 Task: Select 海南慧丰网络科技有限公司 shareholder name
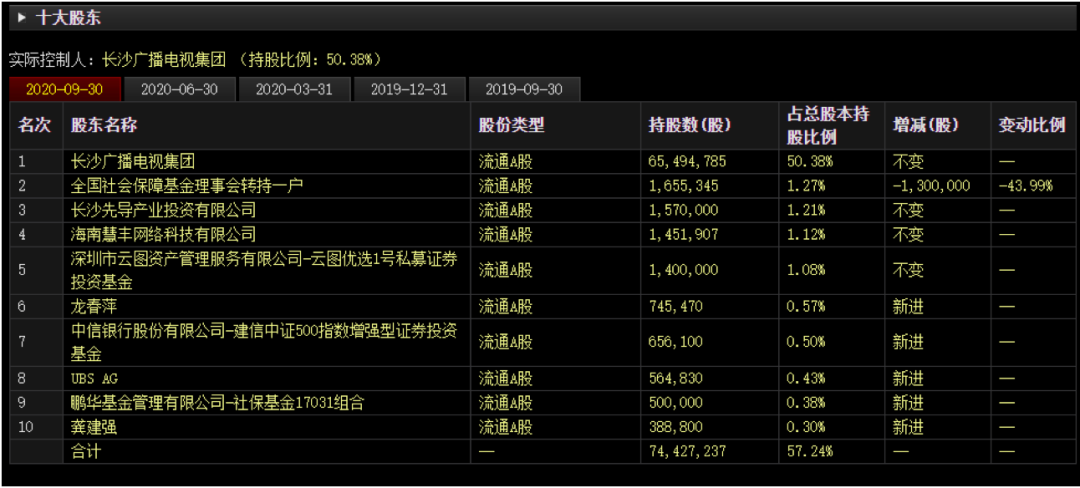(163, 234)
